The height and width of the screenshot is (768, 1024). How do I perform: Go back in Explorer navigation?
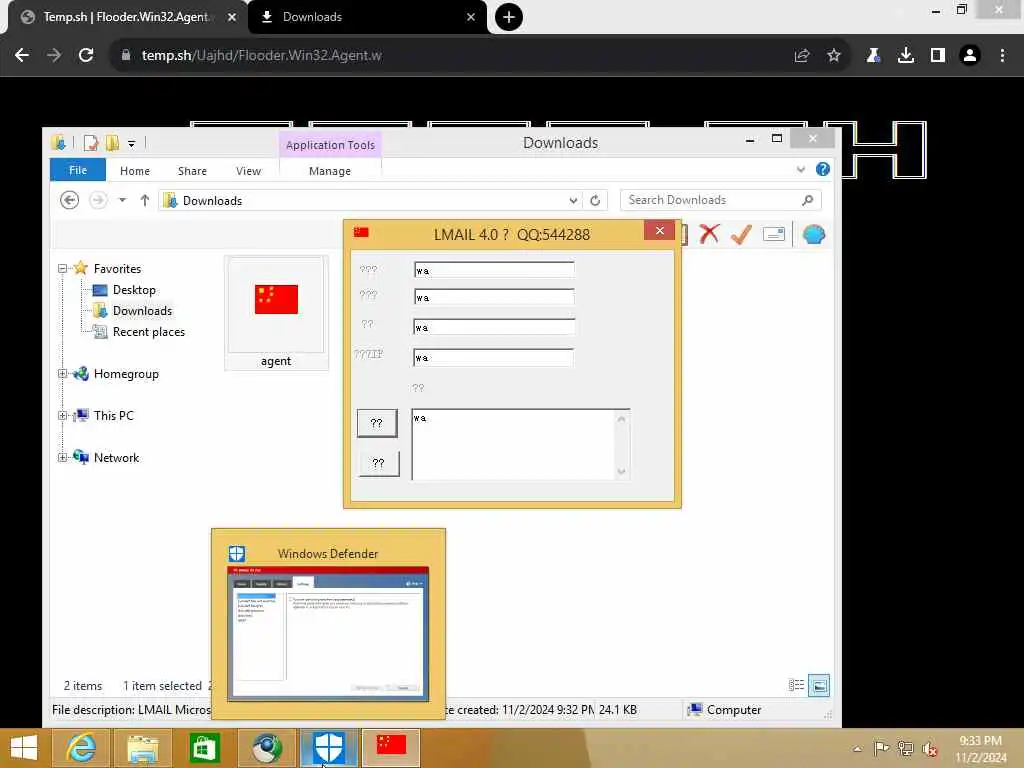pyautogui.click(x=69, y=200)
